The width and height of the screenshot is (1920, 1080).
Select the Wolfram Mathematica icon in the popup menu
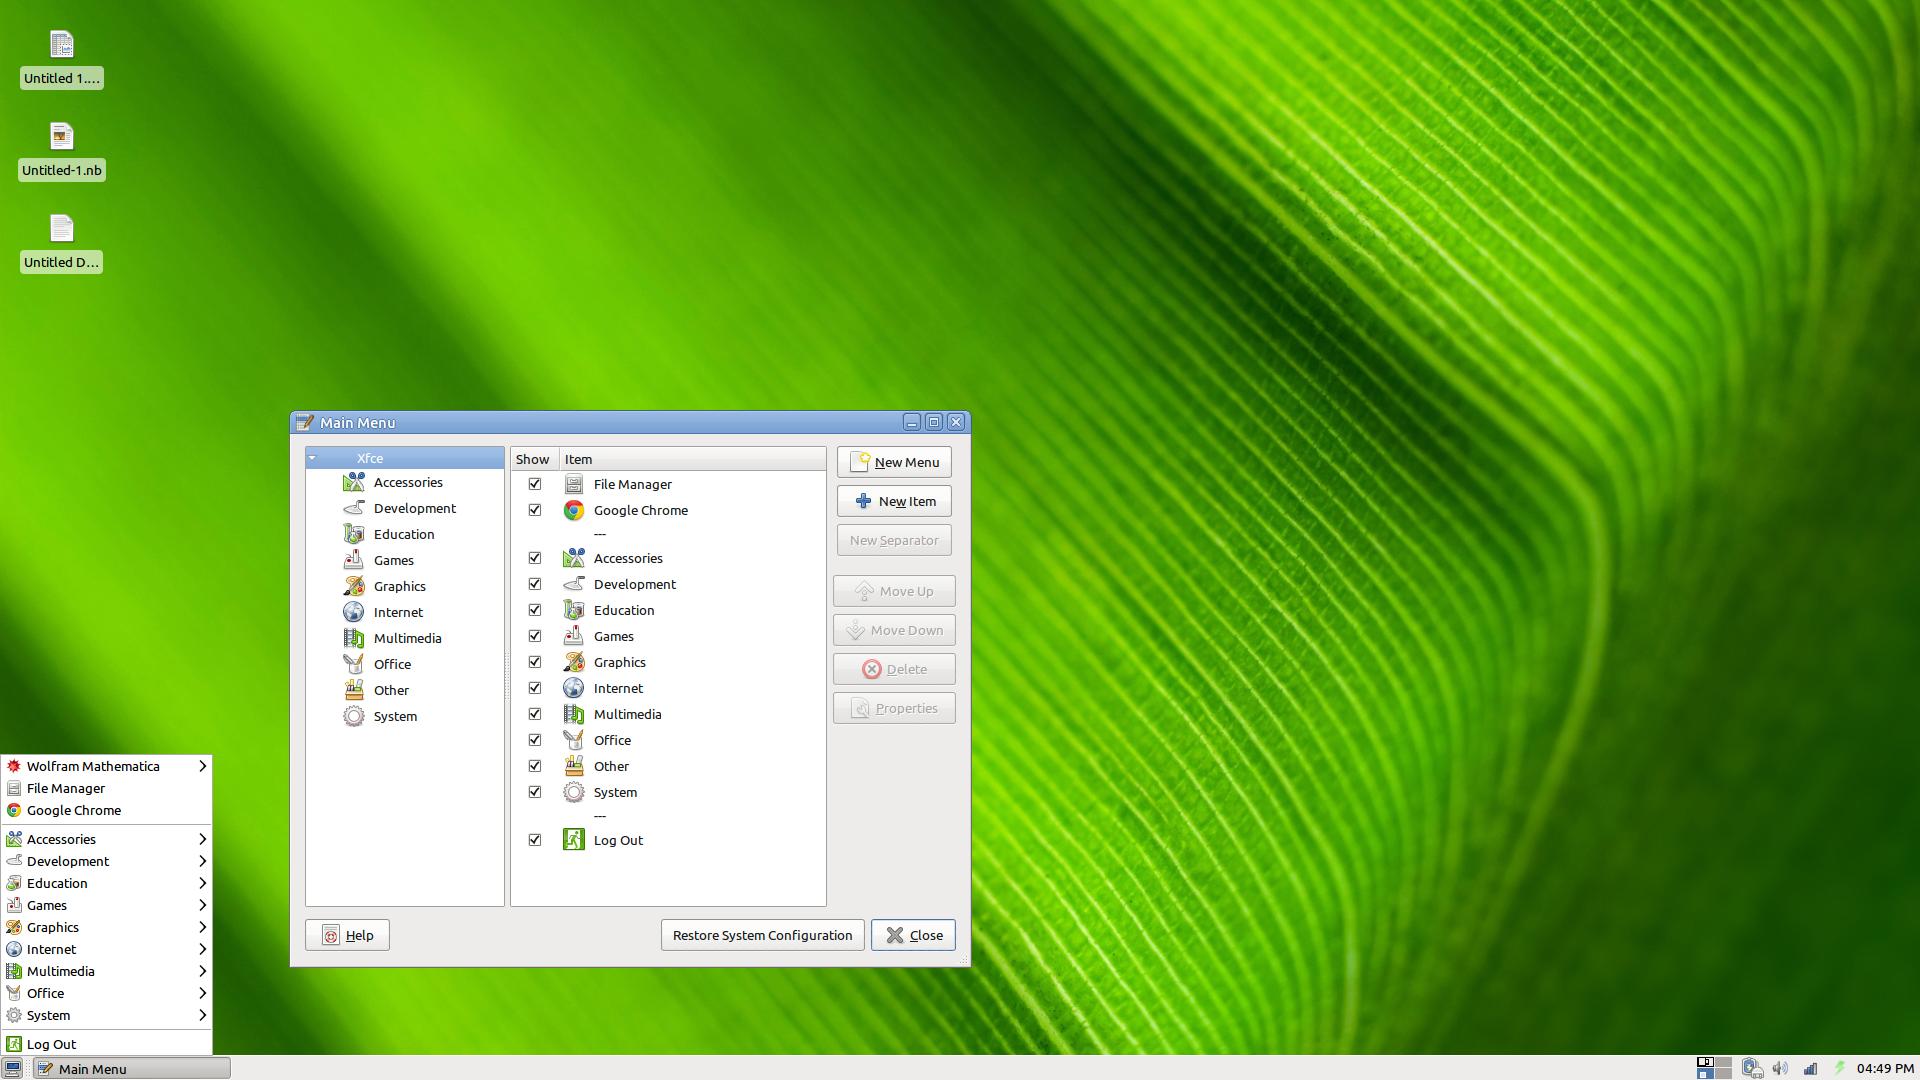pyautogui.click(x=12, y=766)
